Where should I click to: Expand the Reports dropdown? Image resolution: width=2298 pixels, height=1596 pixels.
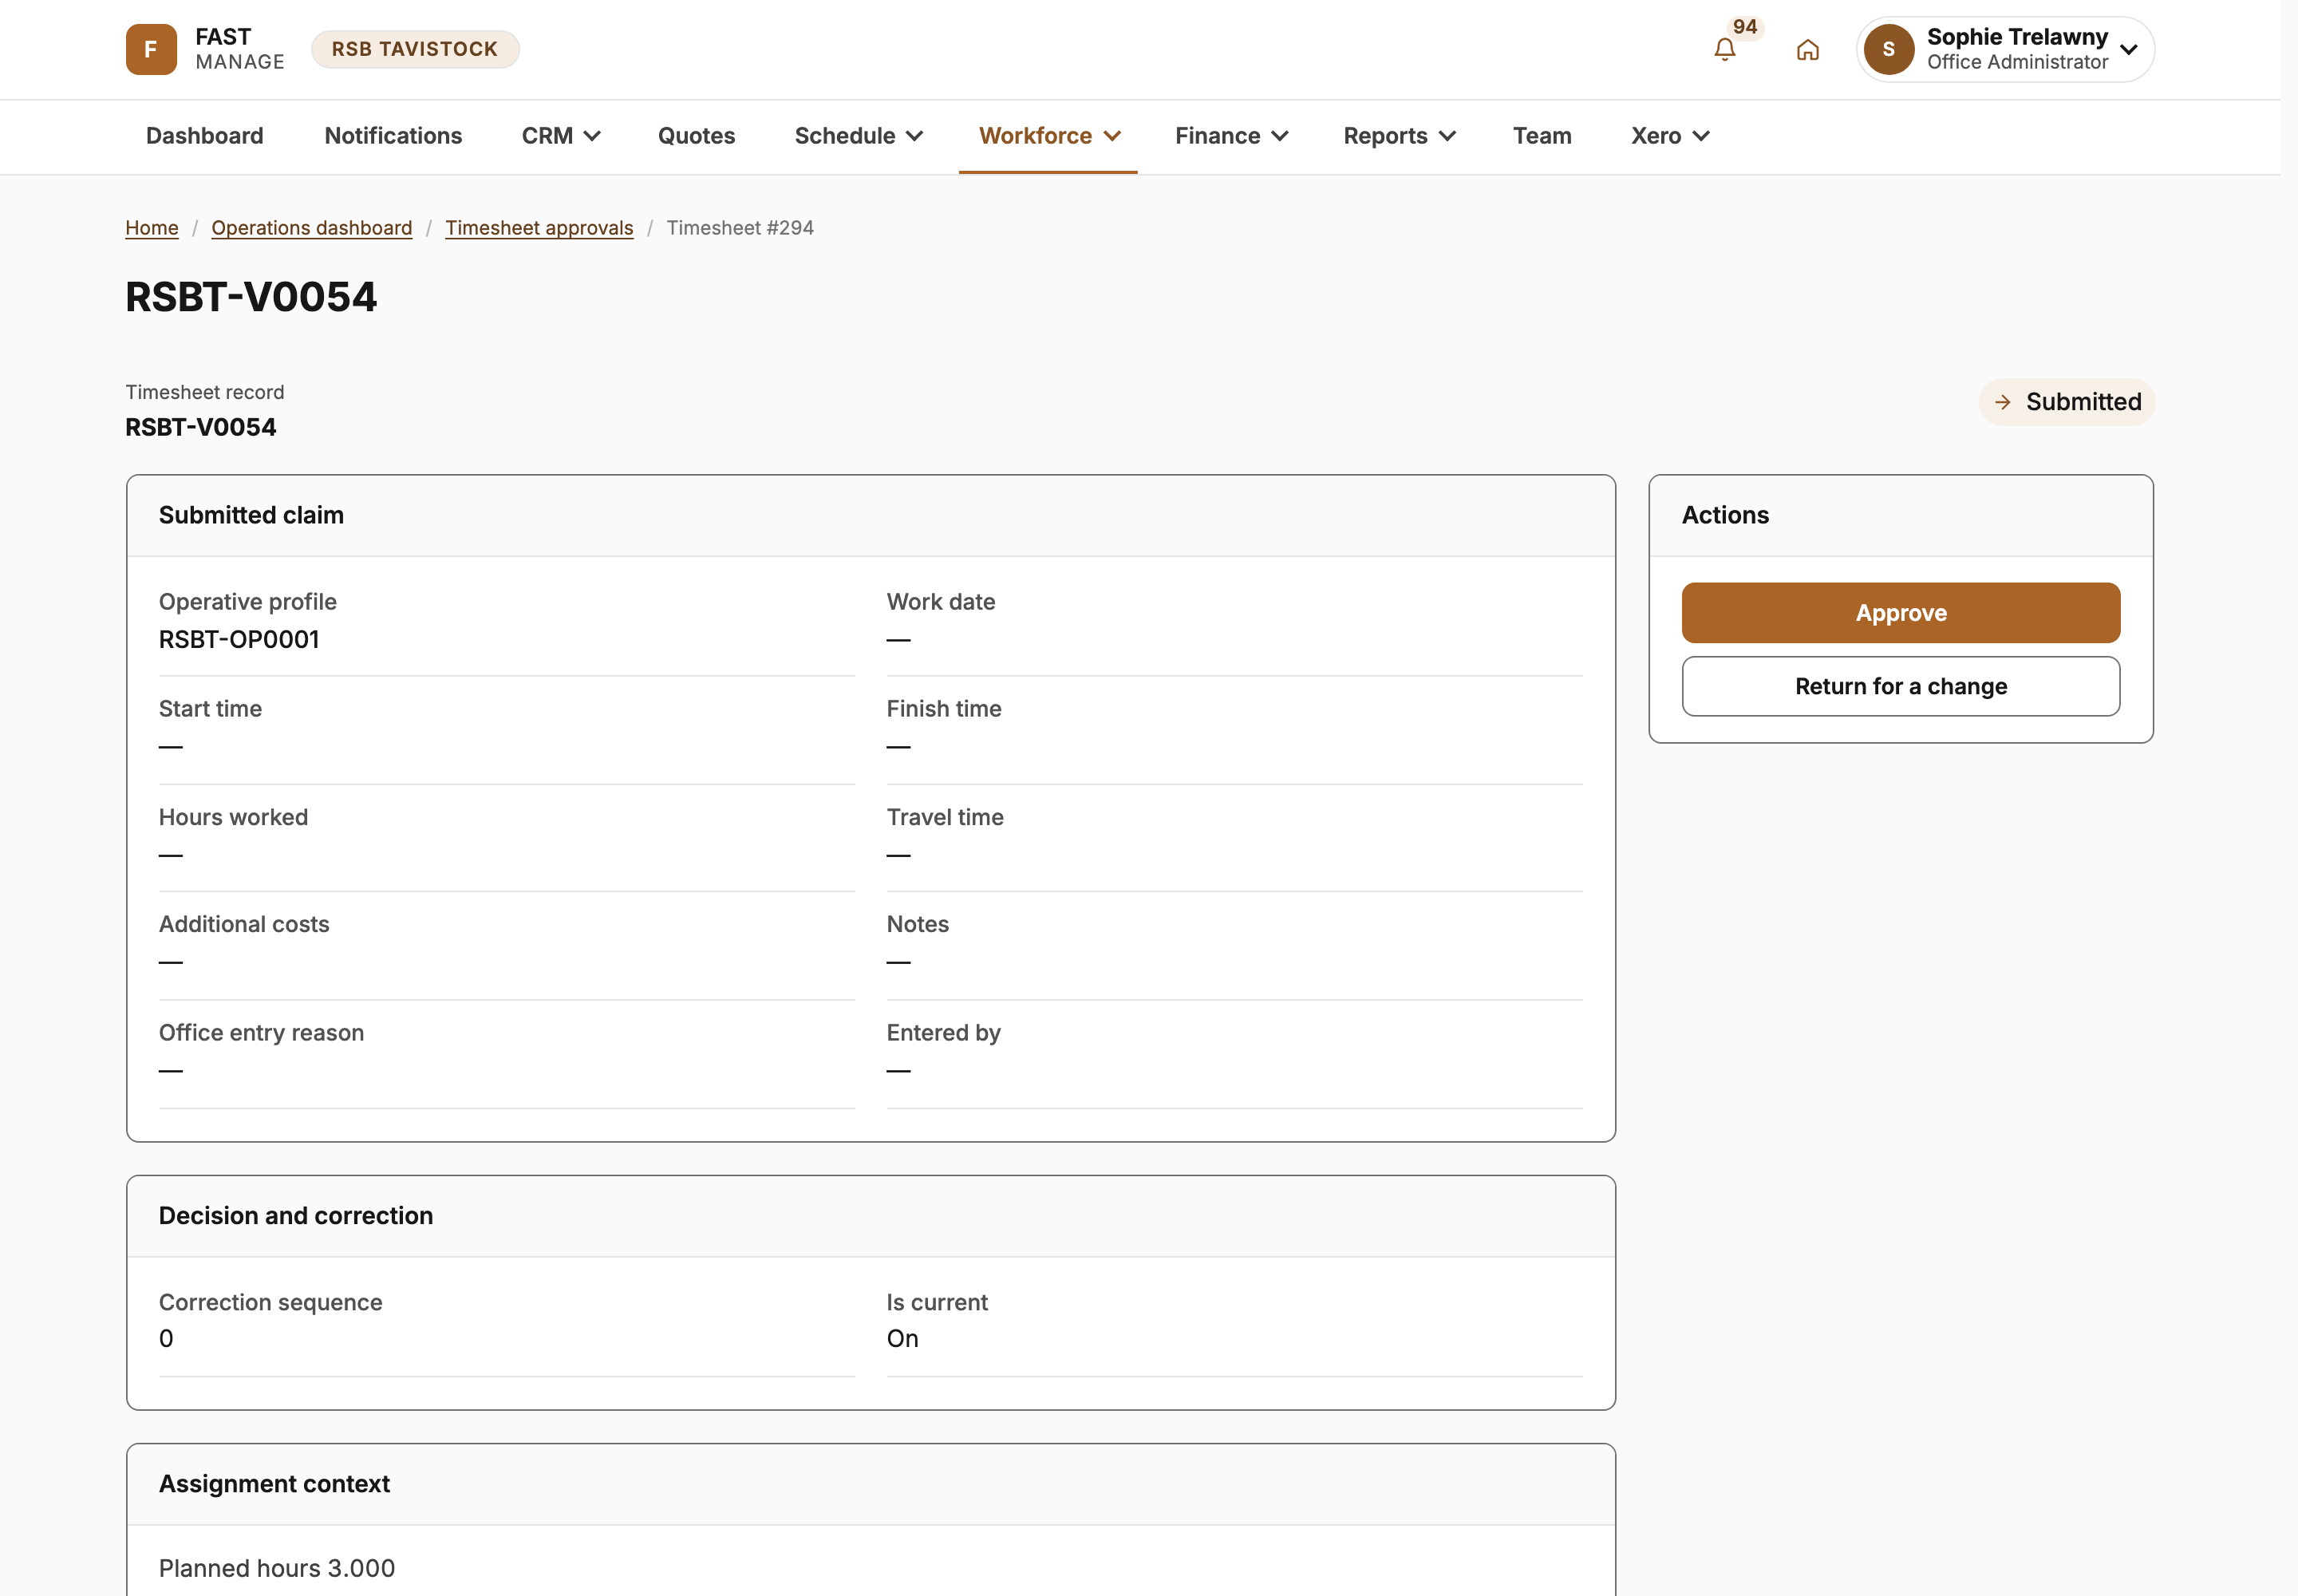tap(1399, 136)
